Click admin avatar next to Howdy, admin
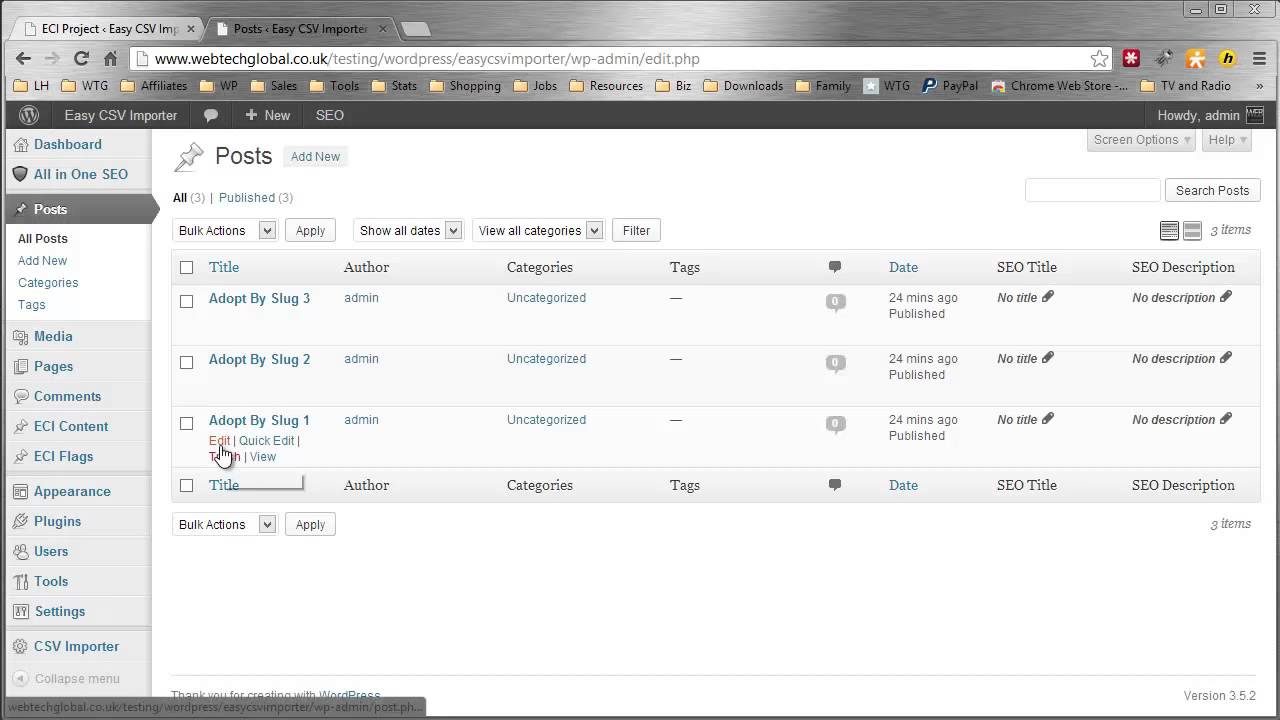 (x=1254, y=115)
